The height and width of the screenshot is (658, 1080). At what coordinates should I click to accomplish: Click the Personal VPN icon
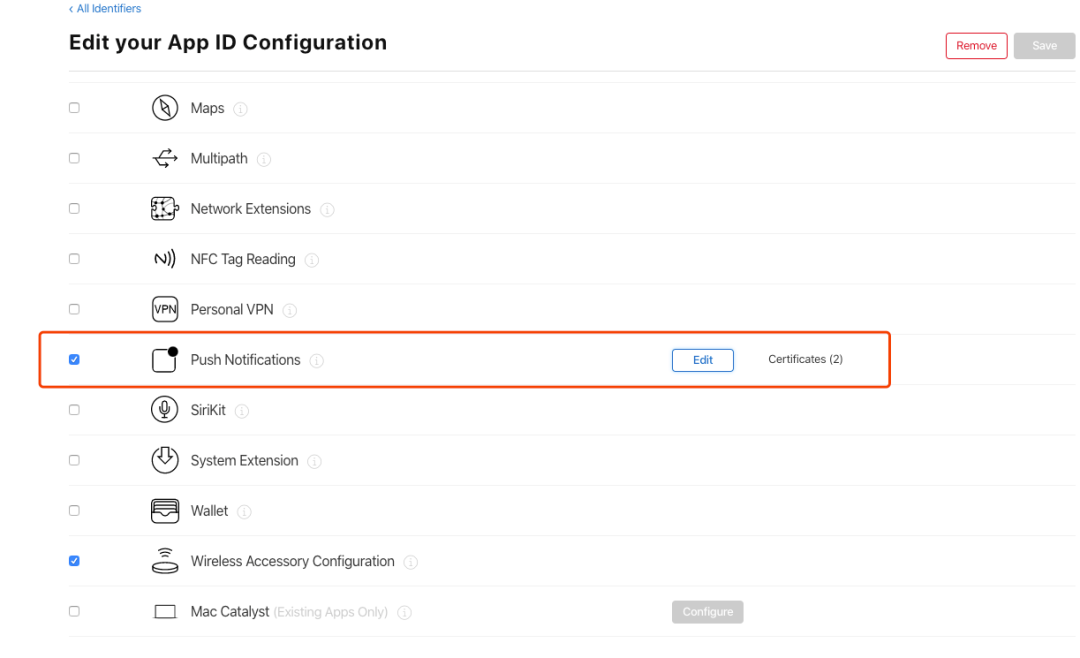click(164, 309)
